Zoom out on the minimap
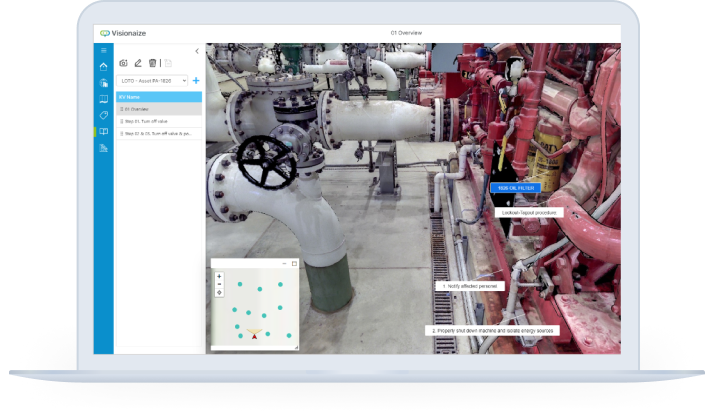Viewport: 714px width, 414px height. 219,284
